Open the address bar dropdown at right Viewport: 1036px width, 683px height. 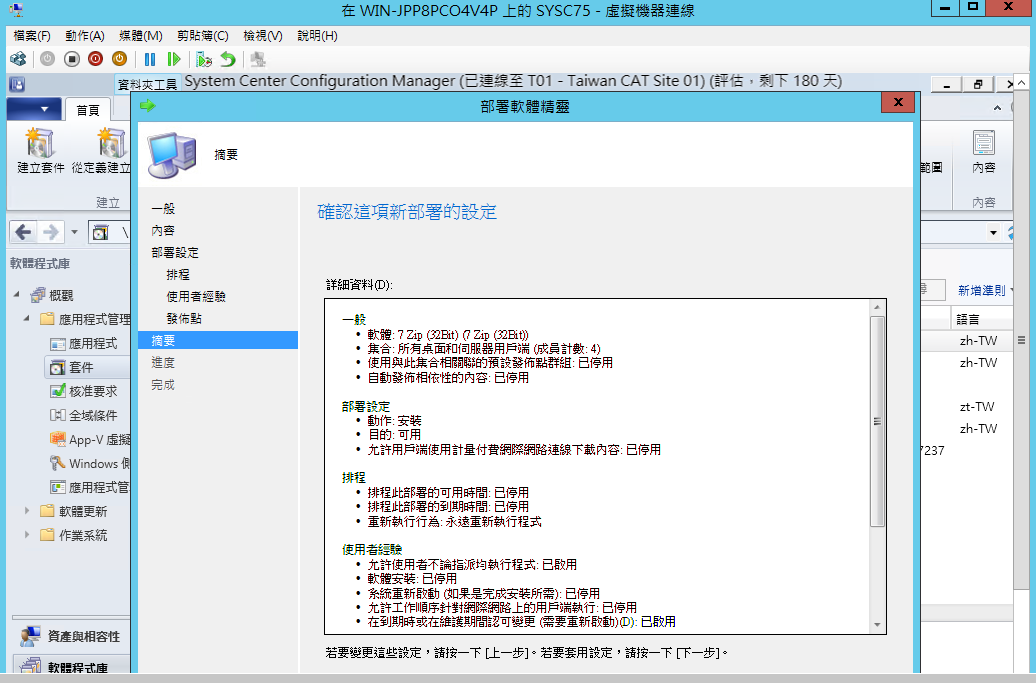[993, 233]
